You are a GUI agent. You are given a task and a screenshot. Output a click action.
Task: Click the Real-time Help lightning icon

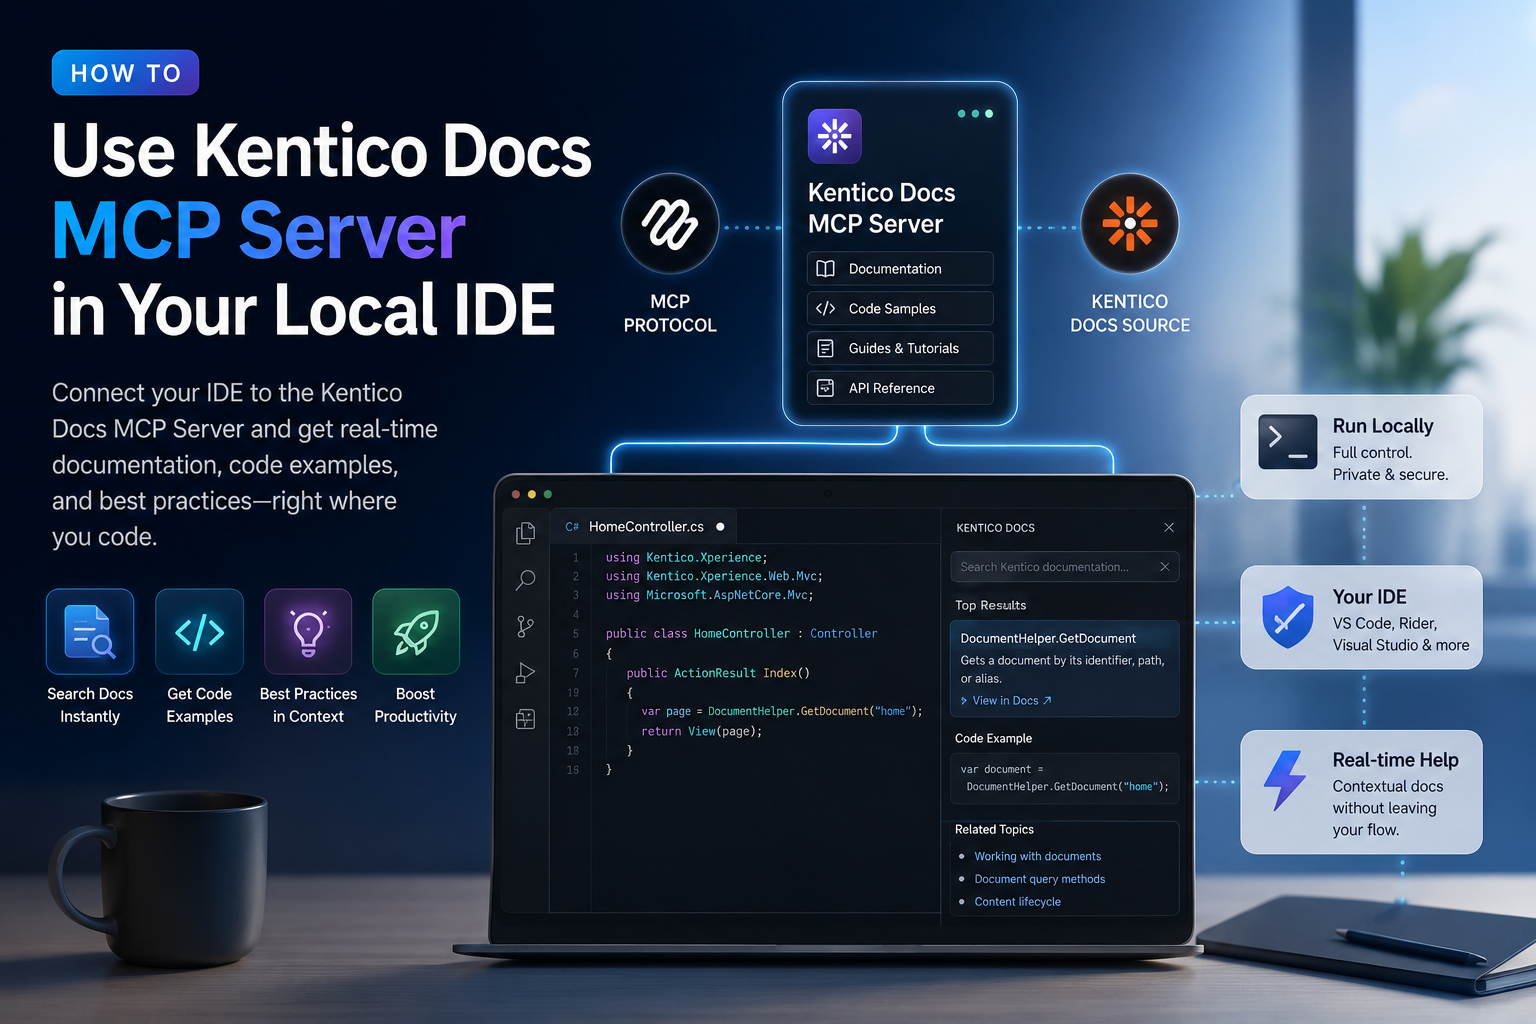1285,780
